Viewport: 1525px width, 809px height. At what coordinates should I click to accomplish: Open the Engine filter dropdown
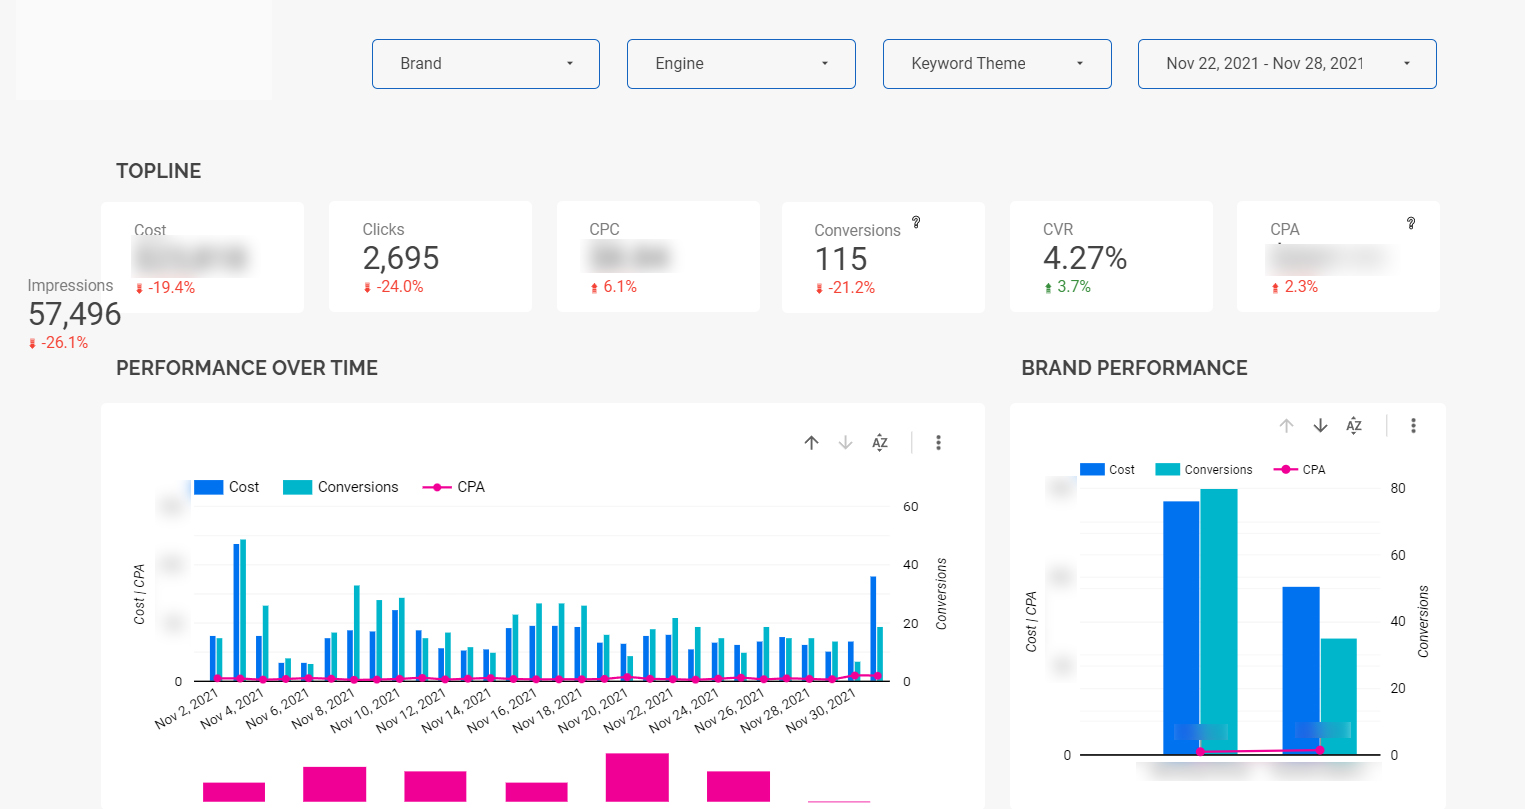[741, 64]
